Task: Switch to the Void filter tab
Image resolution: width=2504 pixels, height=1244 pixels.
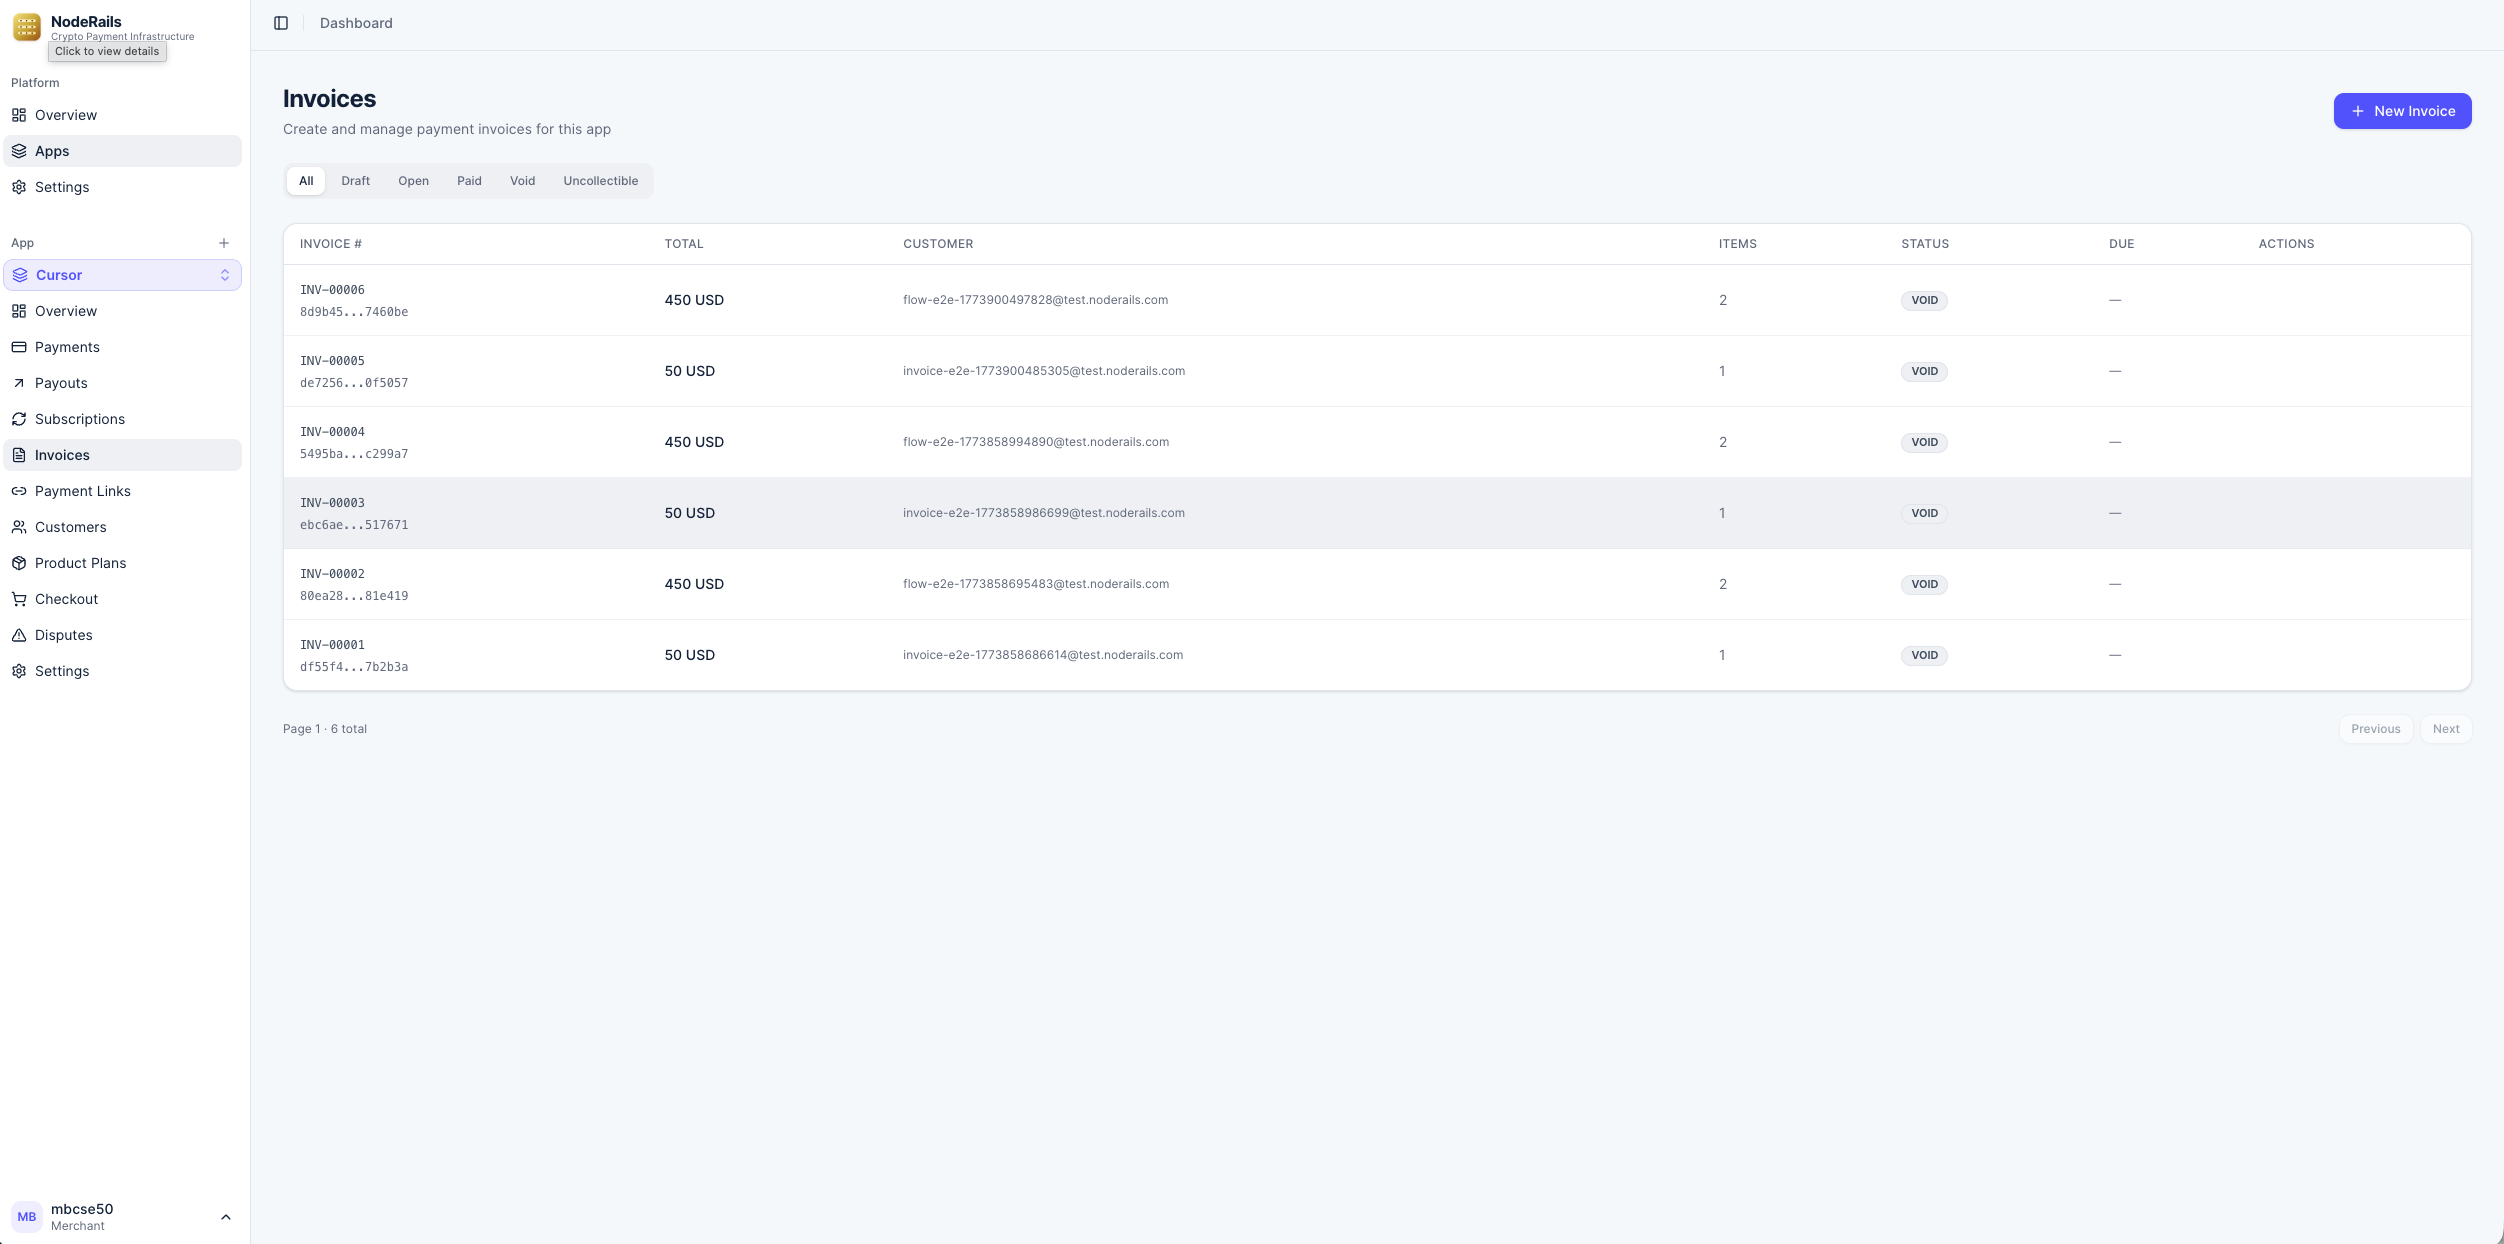Action: pos(522,181)
